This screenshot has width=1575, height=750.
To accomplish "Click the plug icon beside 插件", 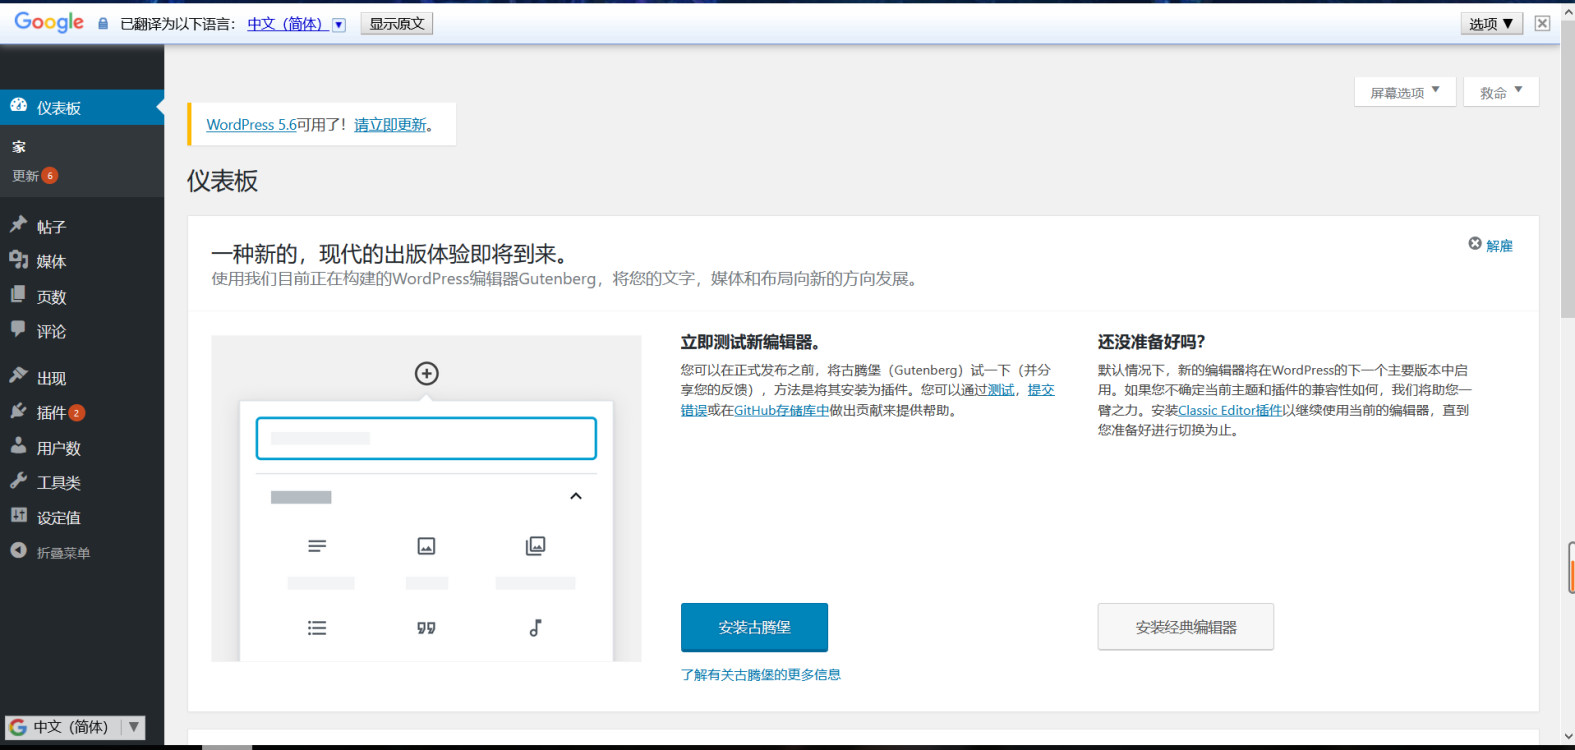I will click(x=18, y=411).
